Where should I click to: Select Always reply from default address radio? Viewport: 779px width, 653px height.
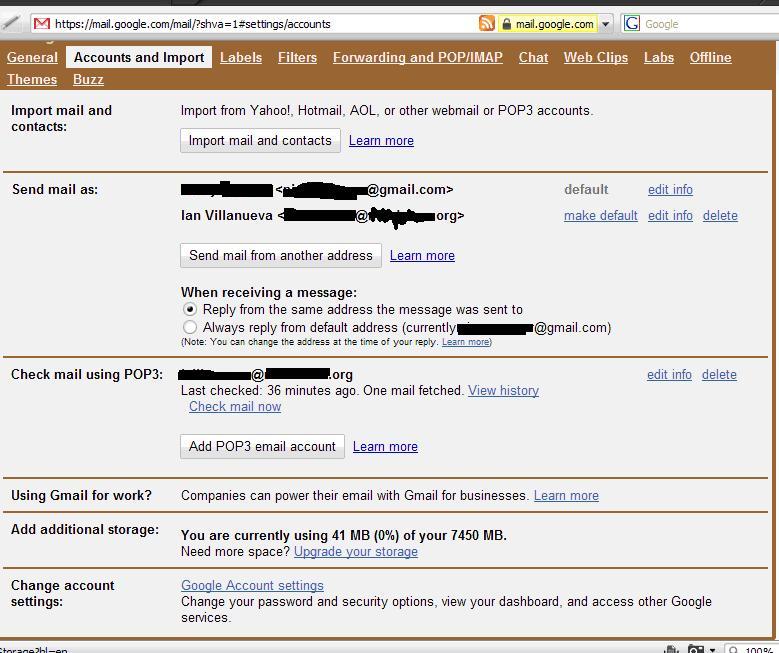point(189,327)
